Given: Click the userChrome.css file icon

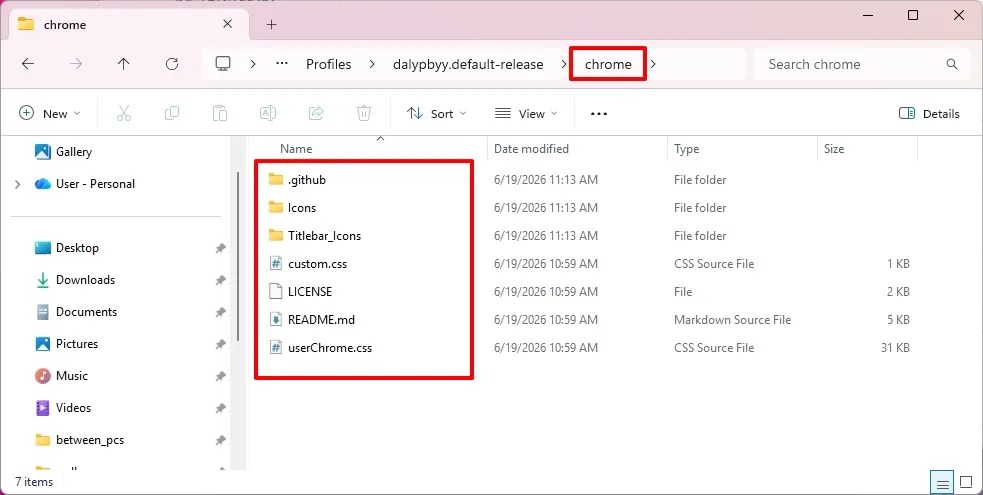Looking at the screenshot, I should 276,348.
